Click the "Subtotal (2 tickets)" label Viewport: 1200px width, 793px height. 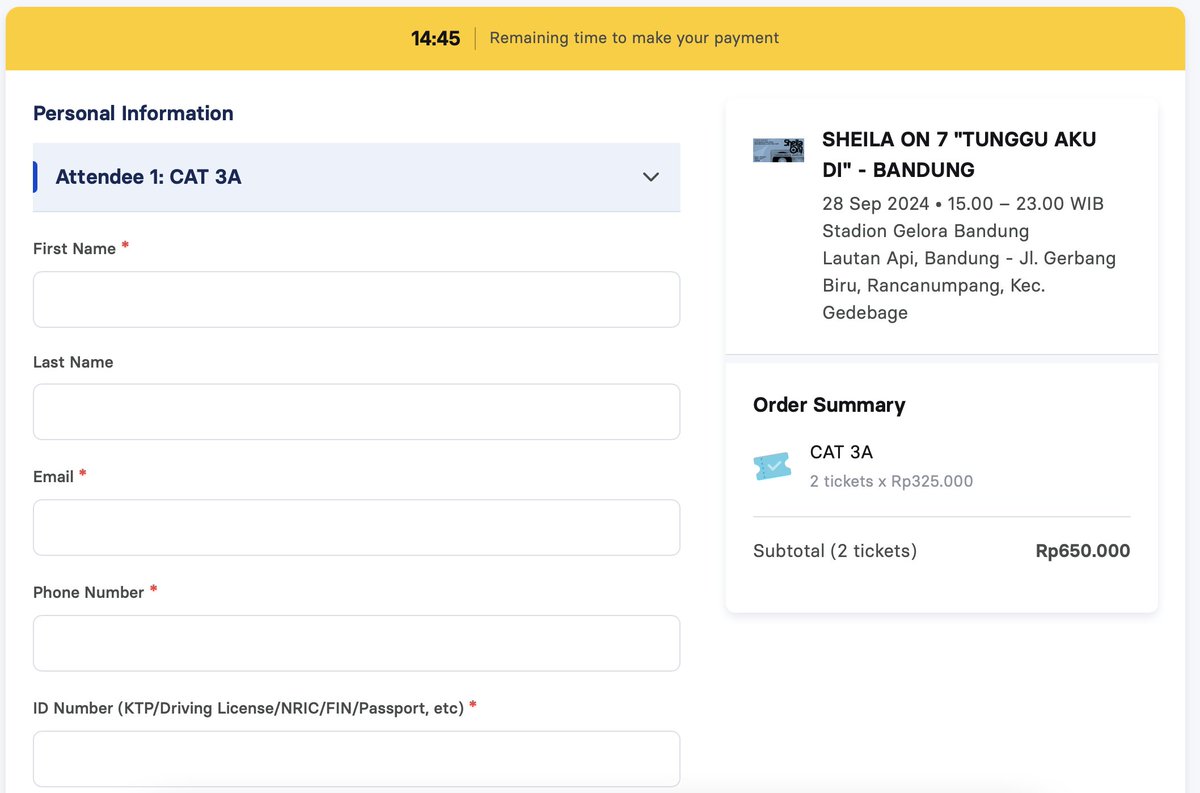835,551
